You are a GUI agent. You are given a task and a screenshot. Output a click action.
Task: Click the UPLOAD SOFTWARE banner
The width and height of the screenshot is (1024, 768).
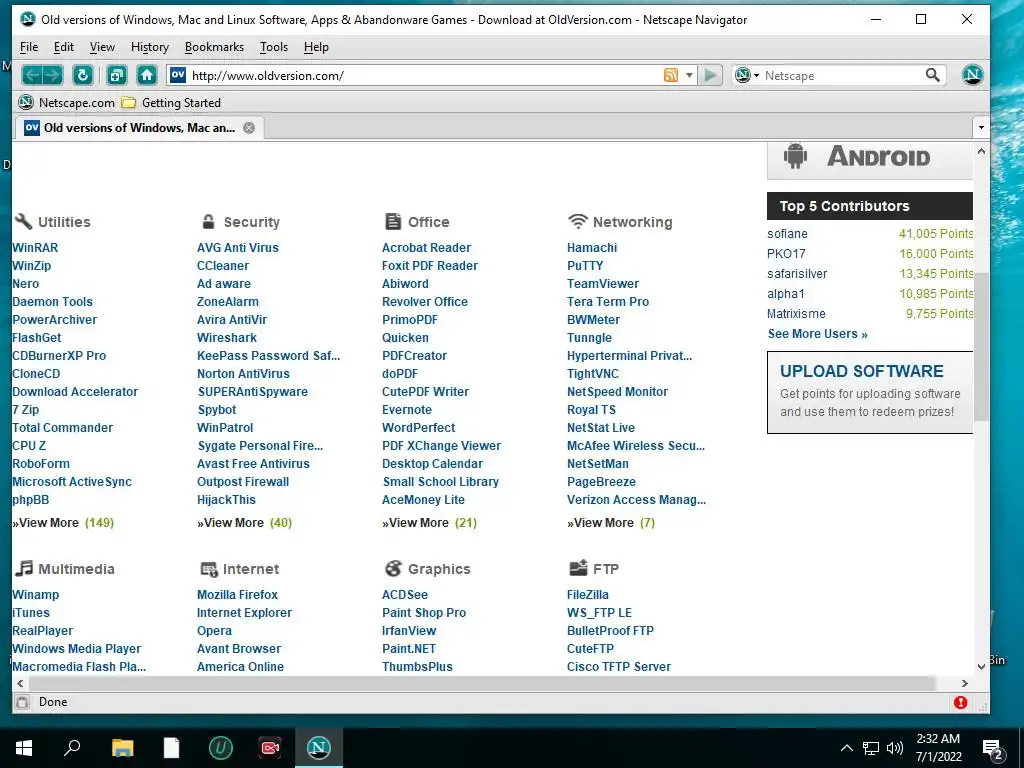click(x=870, y=392)
